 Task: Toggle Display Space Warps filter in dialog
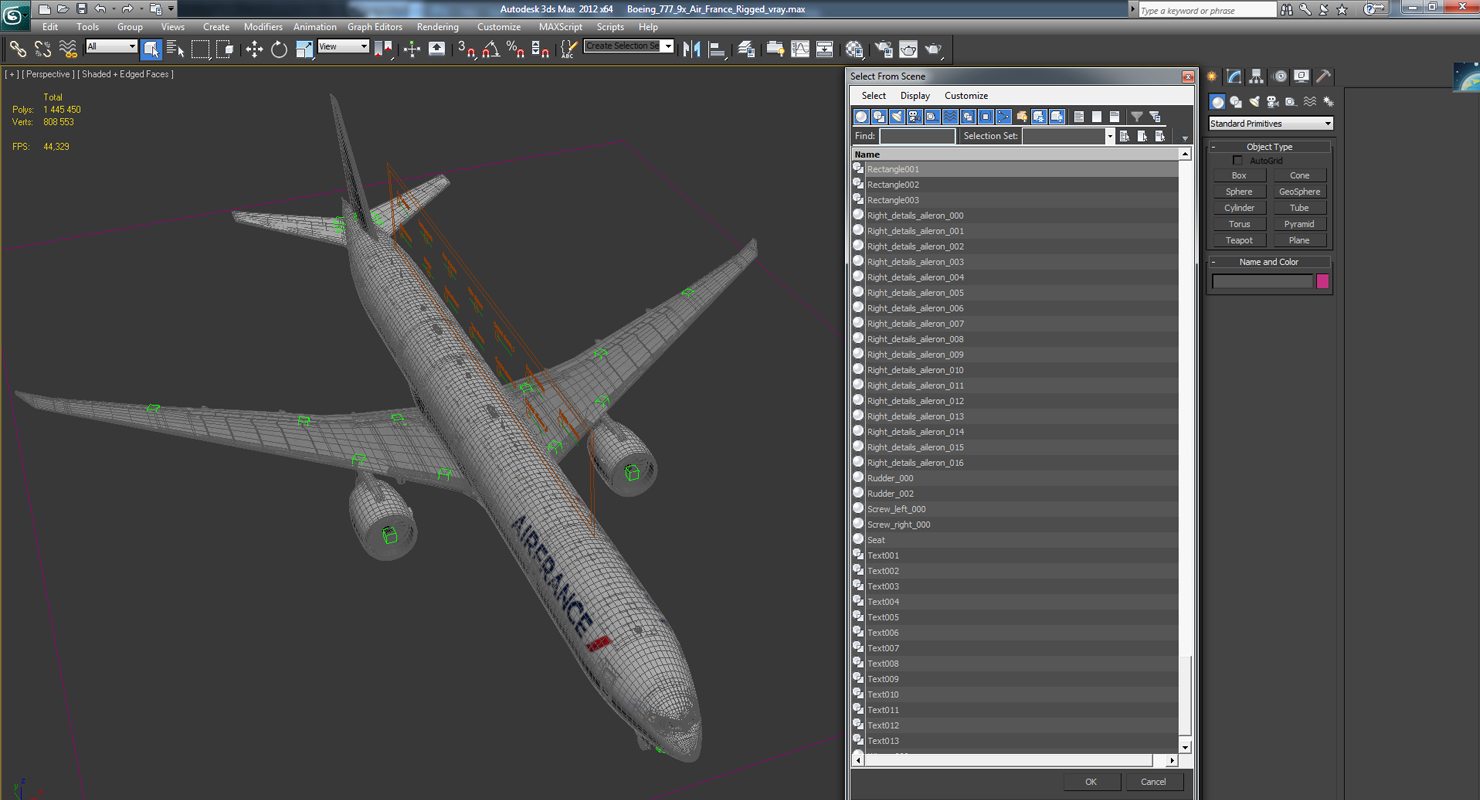(x=950, y=117)
